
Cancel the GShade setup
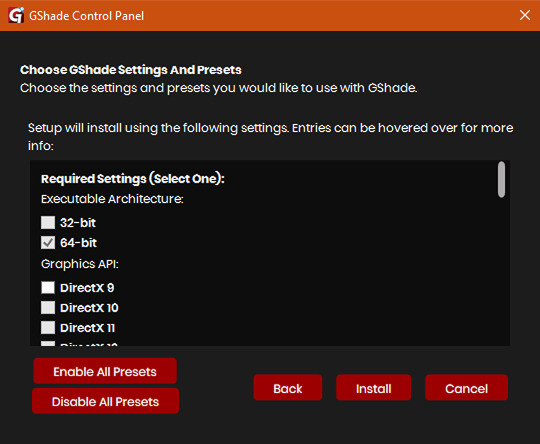466,388
